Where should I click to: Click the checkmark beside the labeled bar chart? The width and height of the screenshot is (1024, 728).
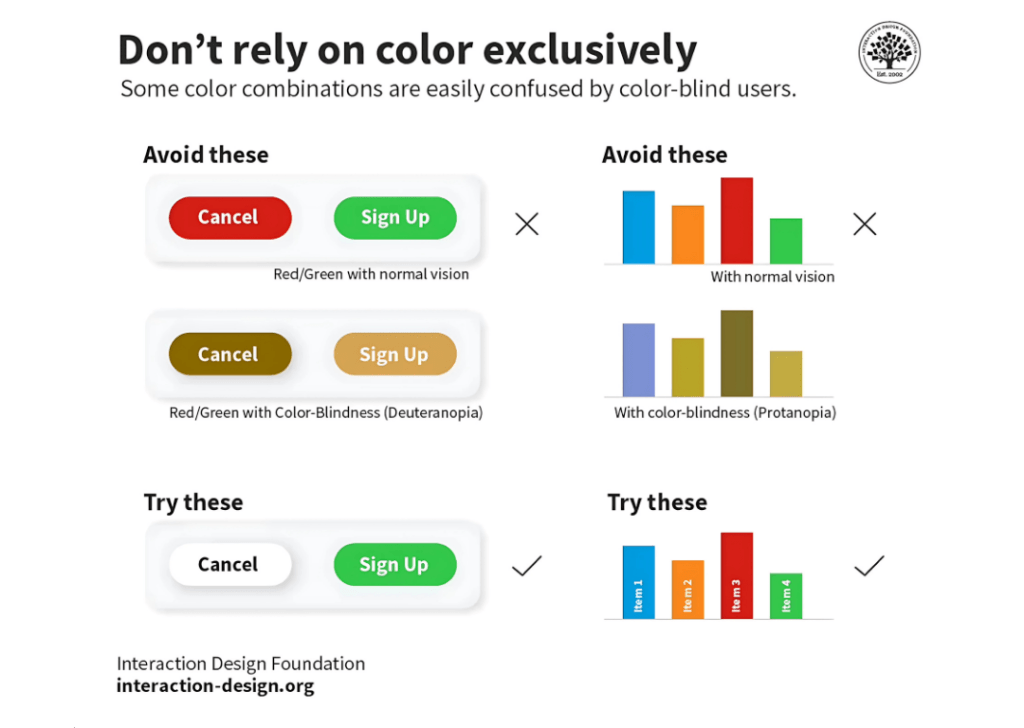[x=869, y=565]
